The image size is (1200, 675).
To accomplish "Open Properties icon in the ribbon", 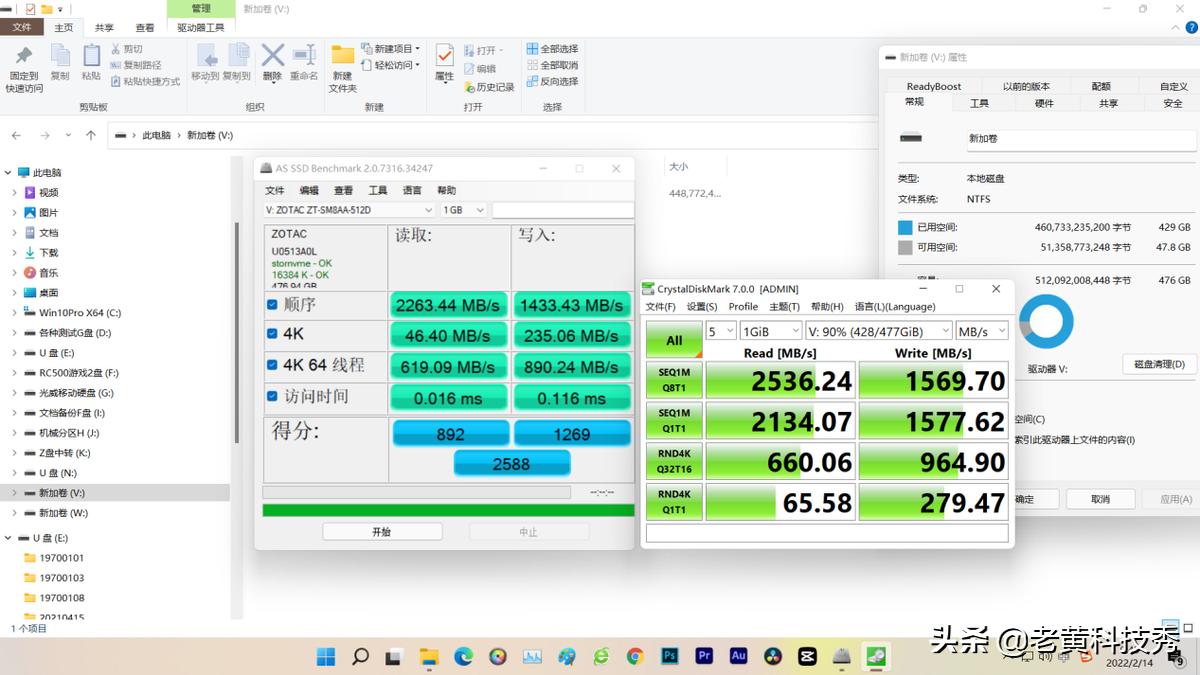I will coord(444,56).
